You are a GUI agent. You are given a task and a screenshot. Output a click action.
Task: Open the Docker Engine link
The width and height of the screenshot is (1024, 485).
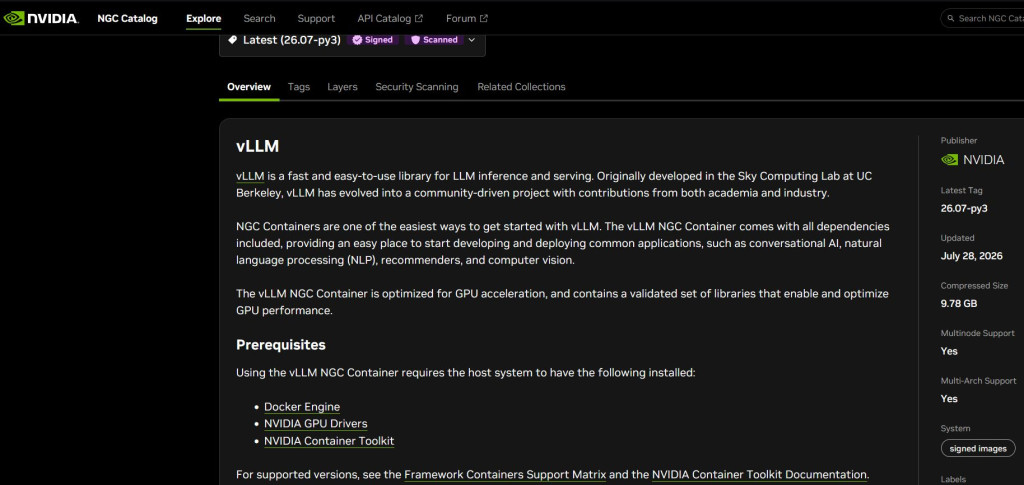click(x=302, y=407)
